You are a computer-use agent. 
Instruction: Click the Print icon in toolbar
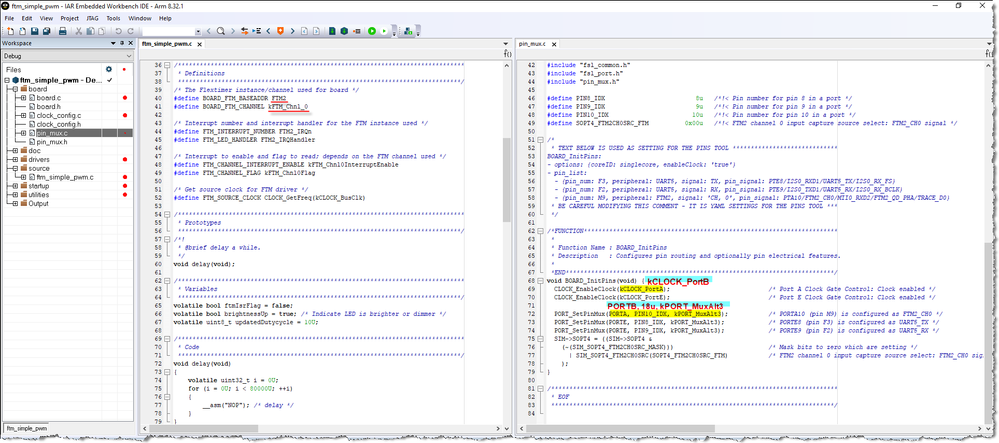[63, 31]
